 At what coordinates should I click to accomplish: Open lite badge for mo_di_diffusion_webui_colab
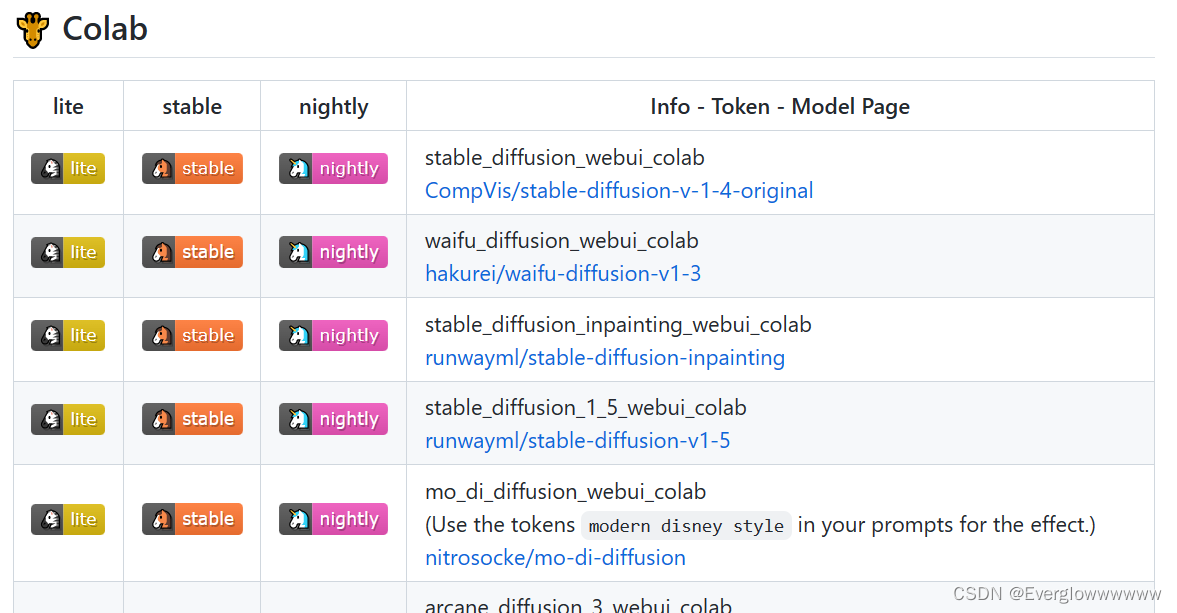[x=68, y=519]
